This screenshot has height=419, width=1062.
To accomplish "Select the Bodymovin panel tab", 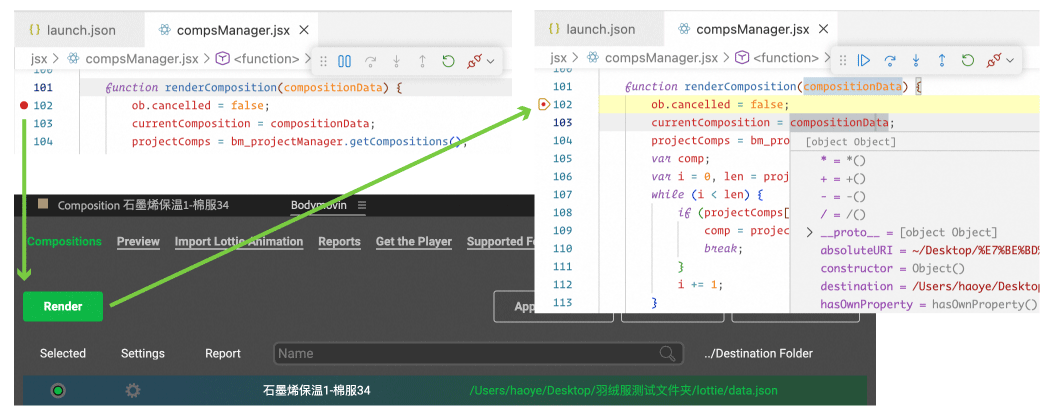I will coord(320,205).
